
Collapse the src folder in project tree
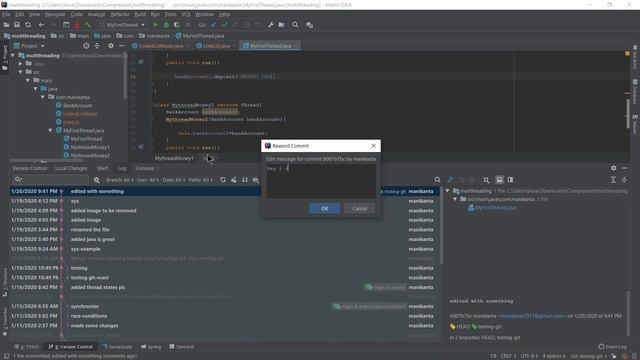coord(20,72)
